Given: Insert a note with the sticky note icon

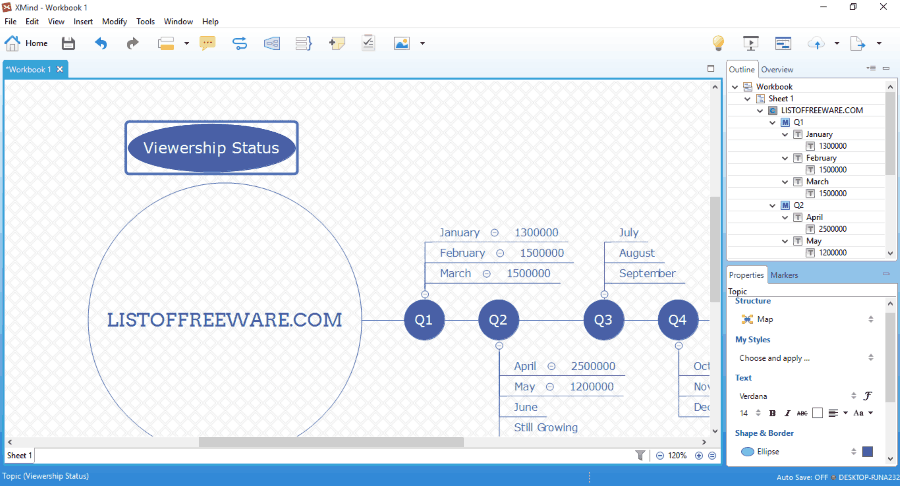Looking at the screenshot, I should [337, 43].
